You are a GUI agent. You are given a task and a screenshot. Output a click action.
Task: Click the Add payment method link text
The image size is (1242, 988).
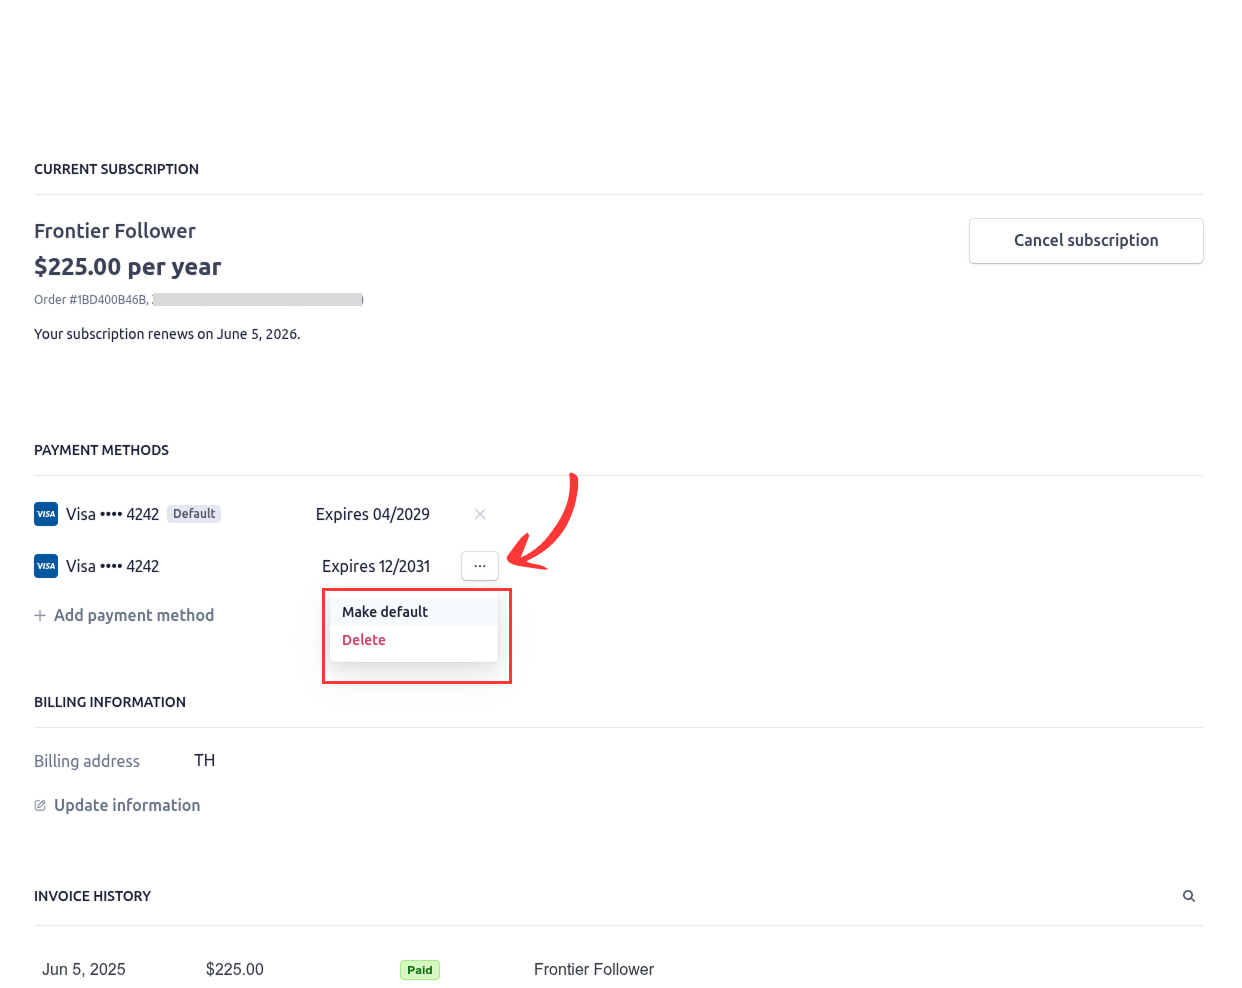click(134, 615)
